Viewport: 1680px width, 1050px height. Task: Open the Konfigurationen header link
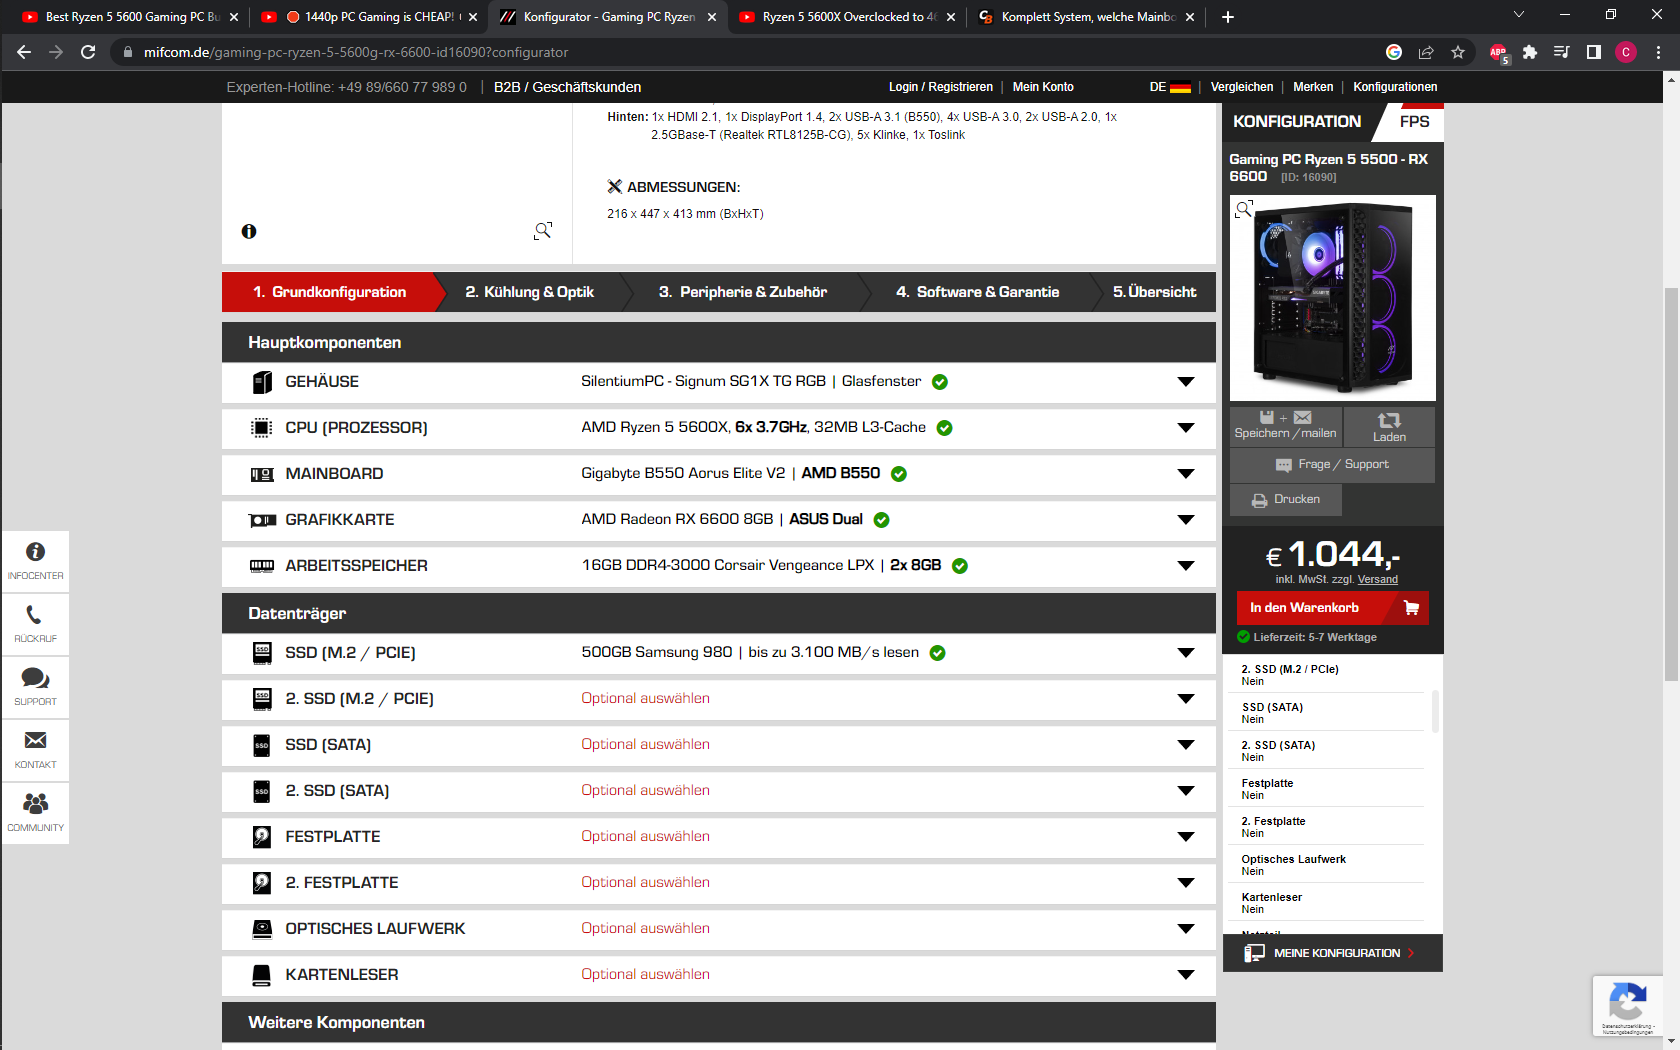pyautogui.click(x=1395, y=87)
